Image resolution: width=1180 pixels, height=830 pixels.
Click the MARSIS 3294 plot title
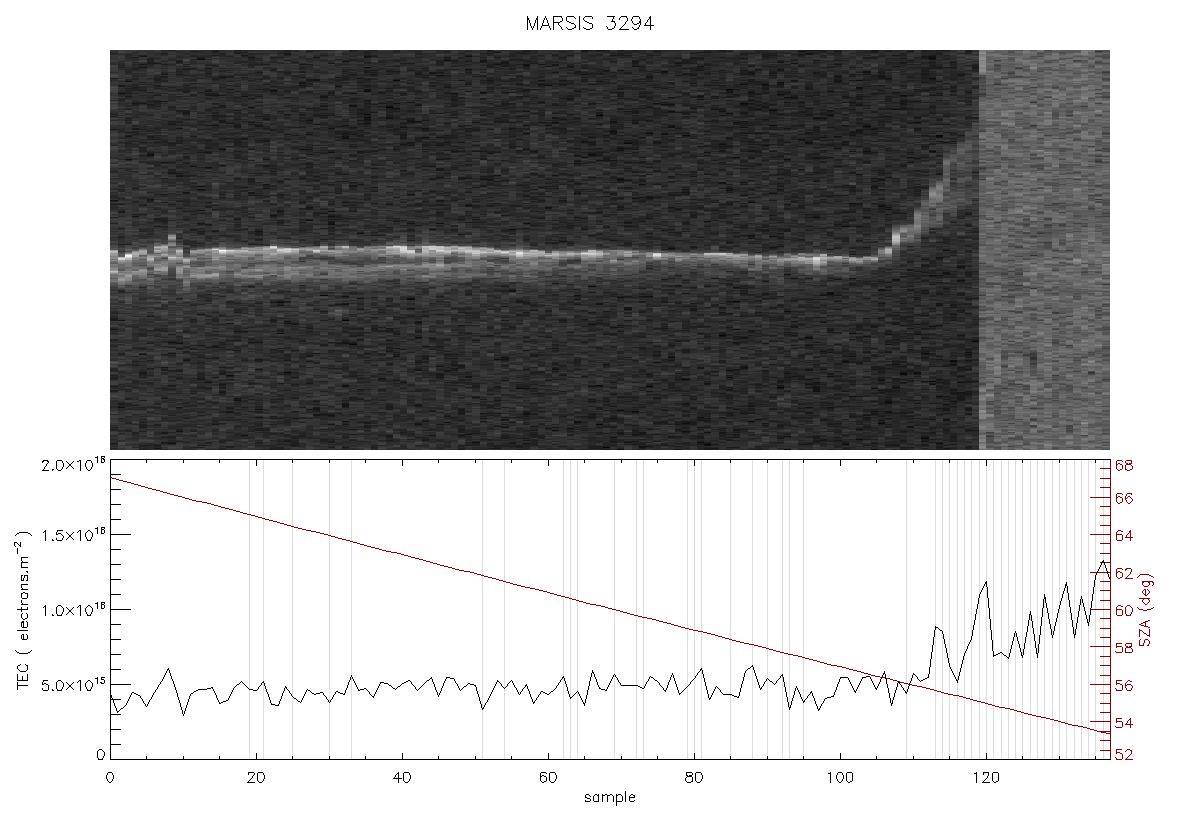click(x=589, y=23)
